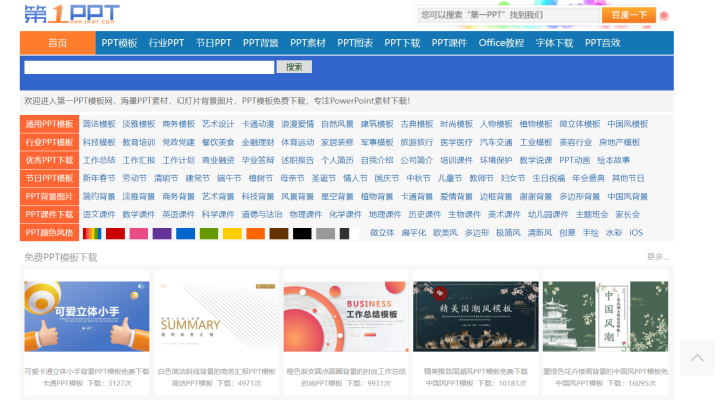Click 时尚PPT模板 under the third card
The image size is (720, 407).
click(322, 384)
